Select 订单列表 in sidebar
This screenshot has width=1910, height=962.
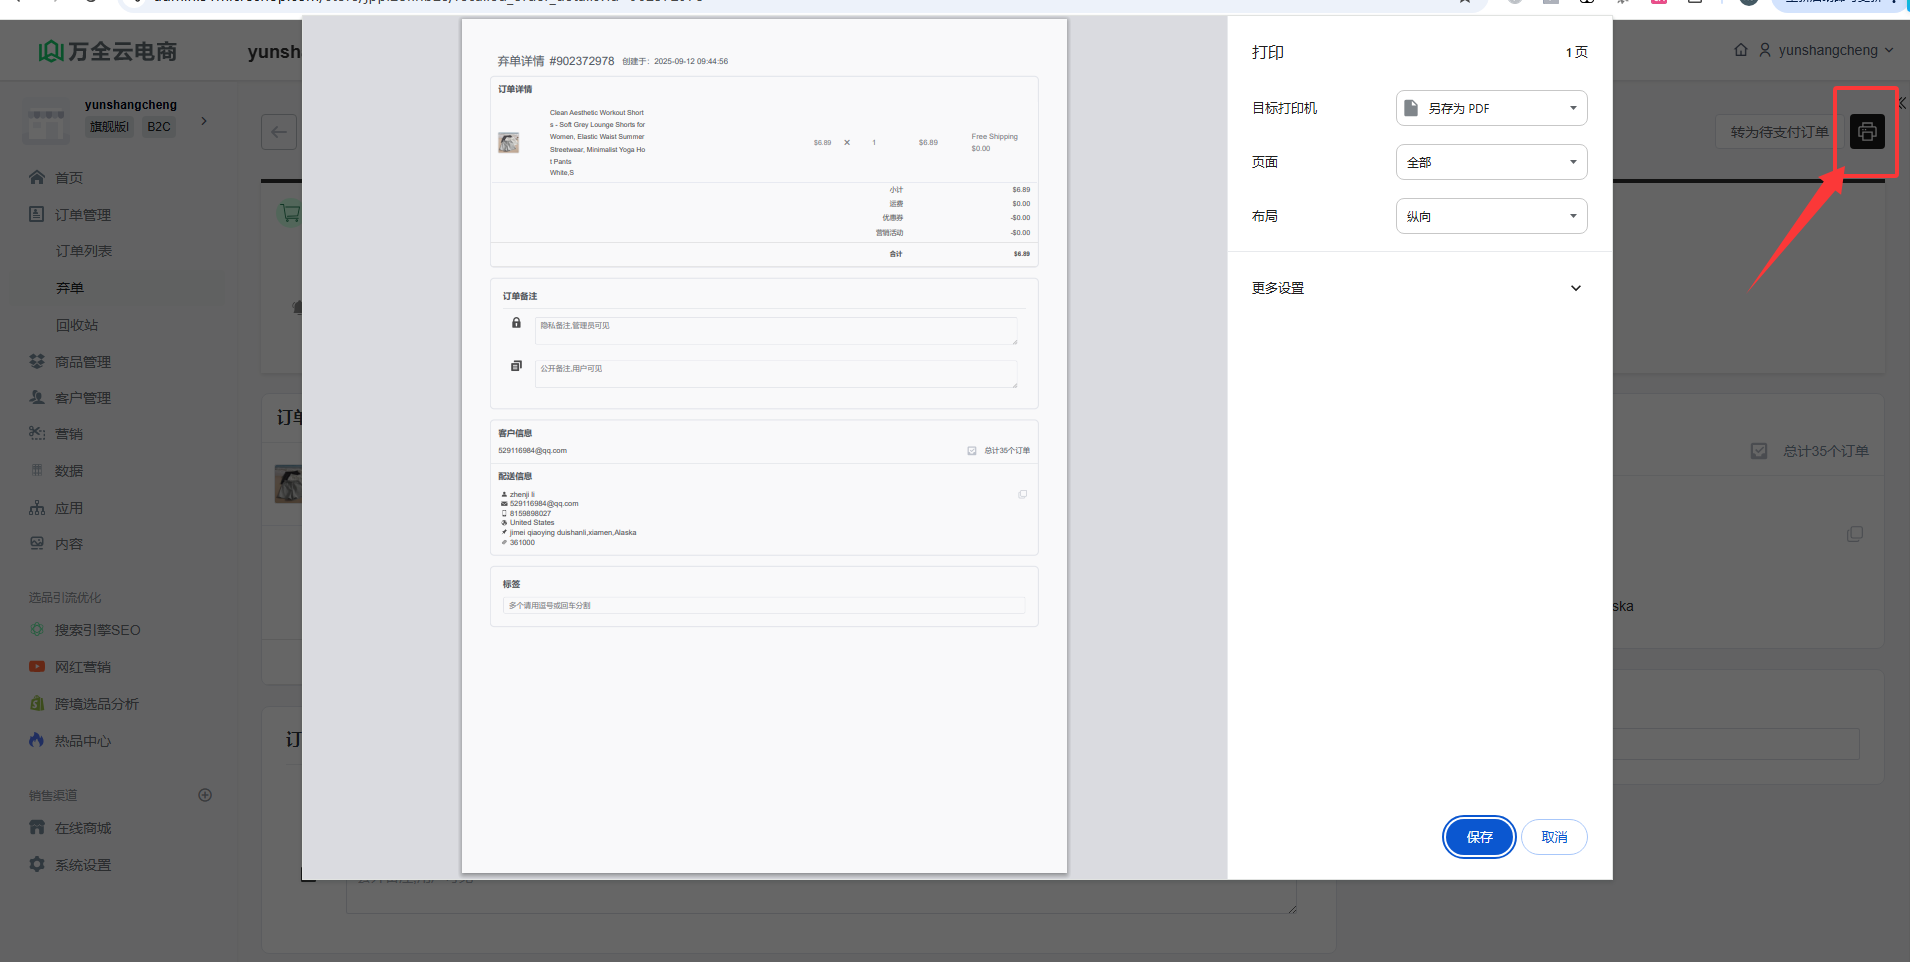(x=84, y=251)
